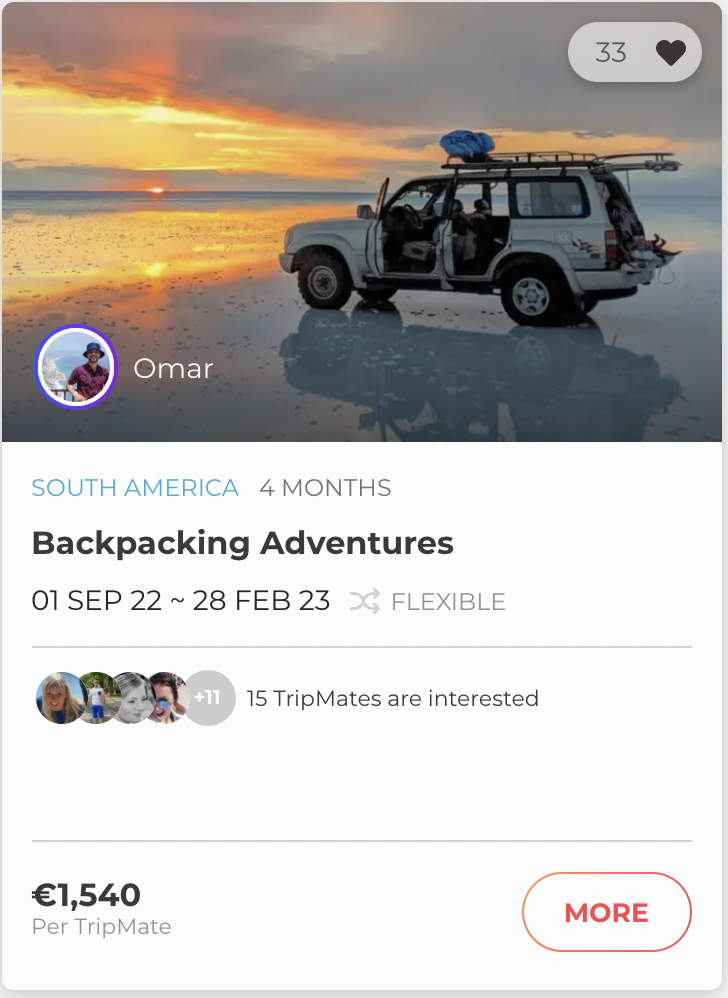Click the host name Omar
Screen dimensions: 728x998
point(173,368)
